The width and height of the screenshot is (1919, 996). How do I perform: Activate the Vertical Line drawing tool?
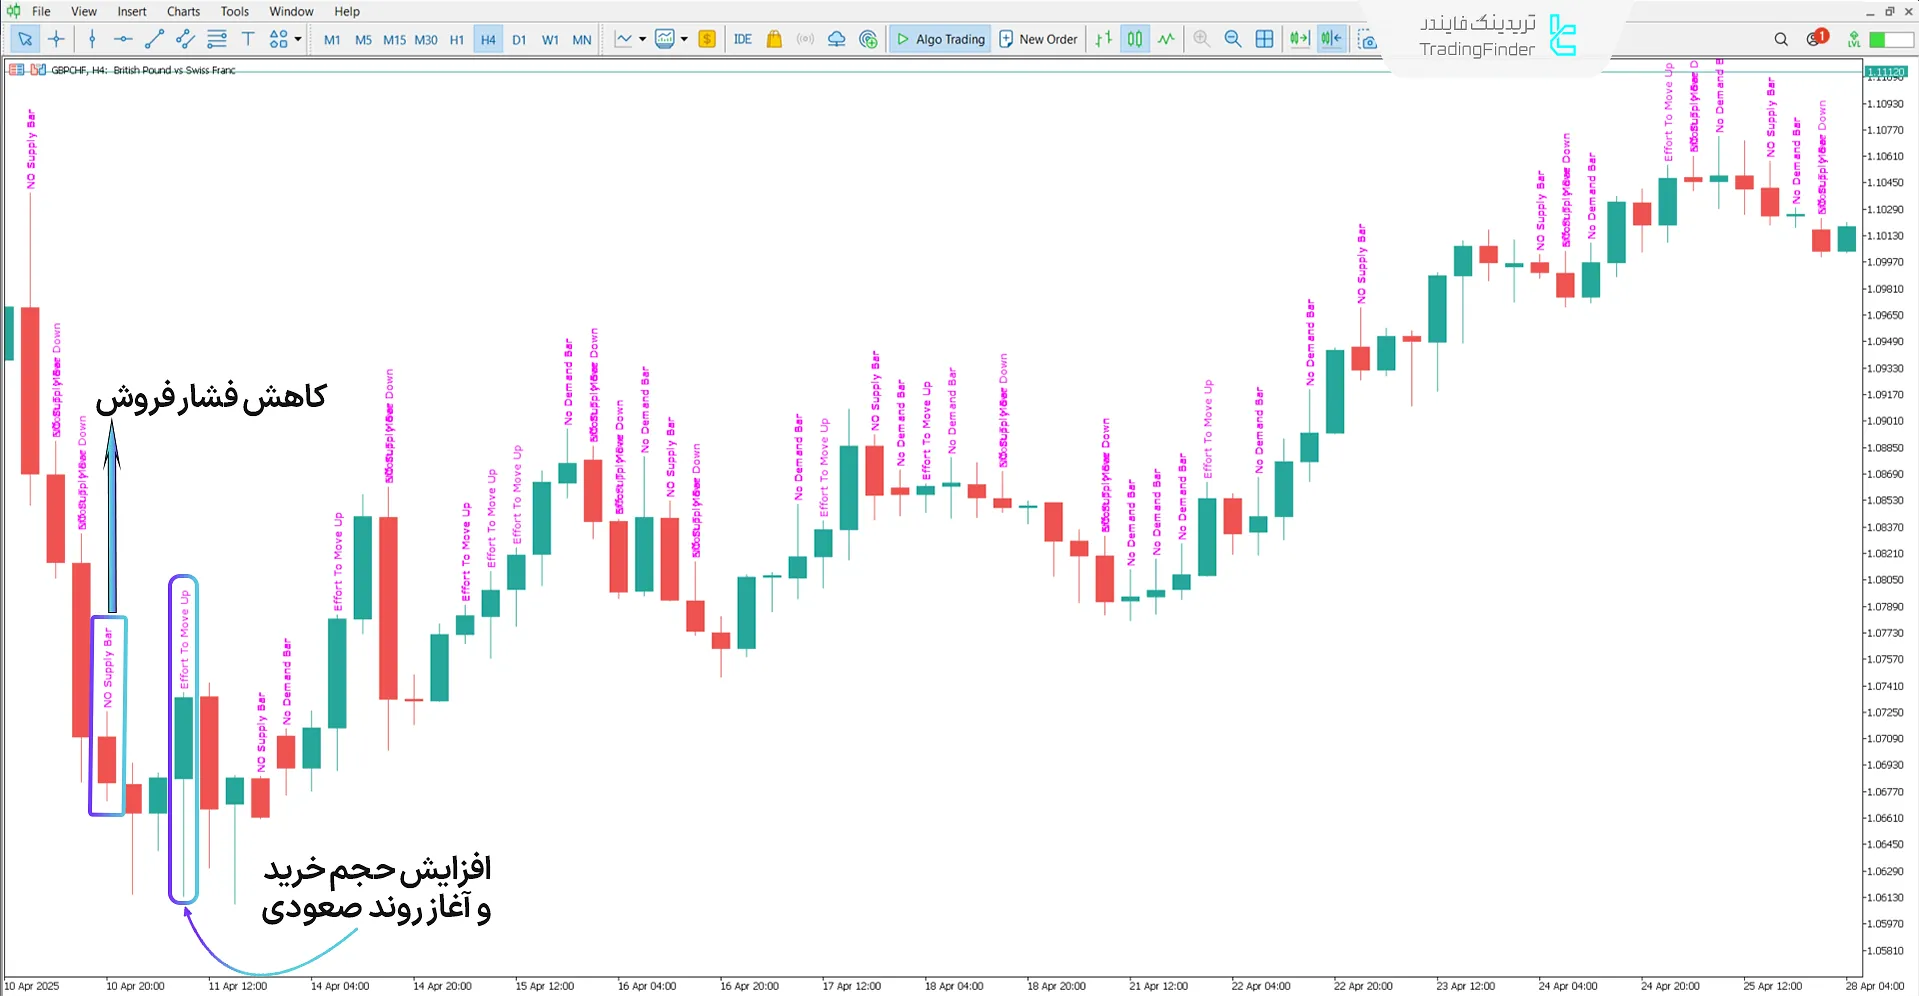click(x=91, y=39)
